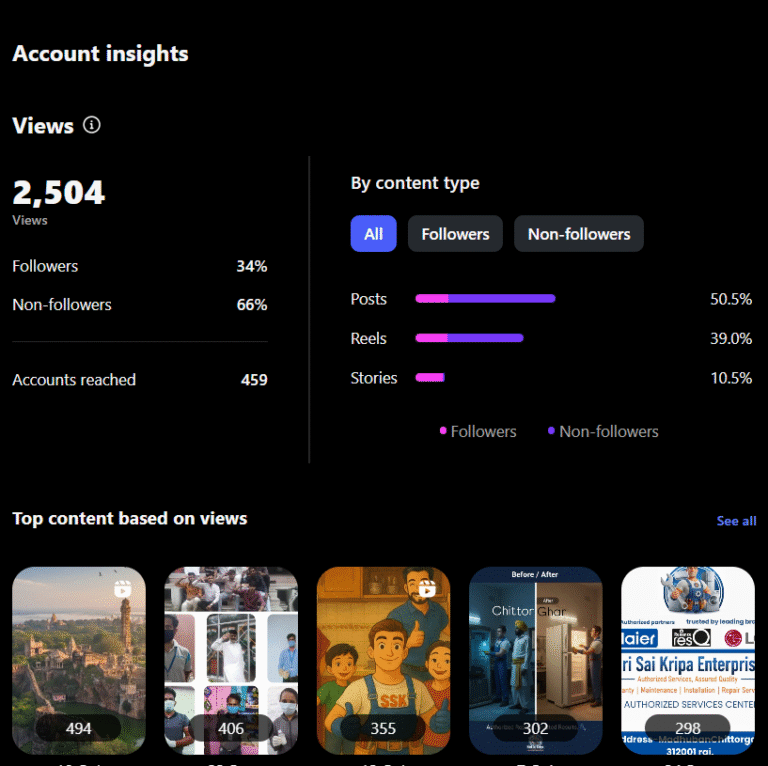Click the Reels 39.0% progress bar
The image size is (768, 766).
[469, 338]
